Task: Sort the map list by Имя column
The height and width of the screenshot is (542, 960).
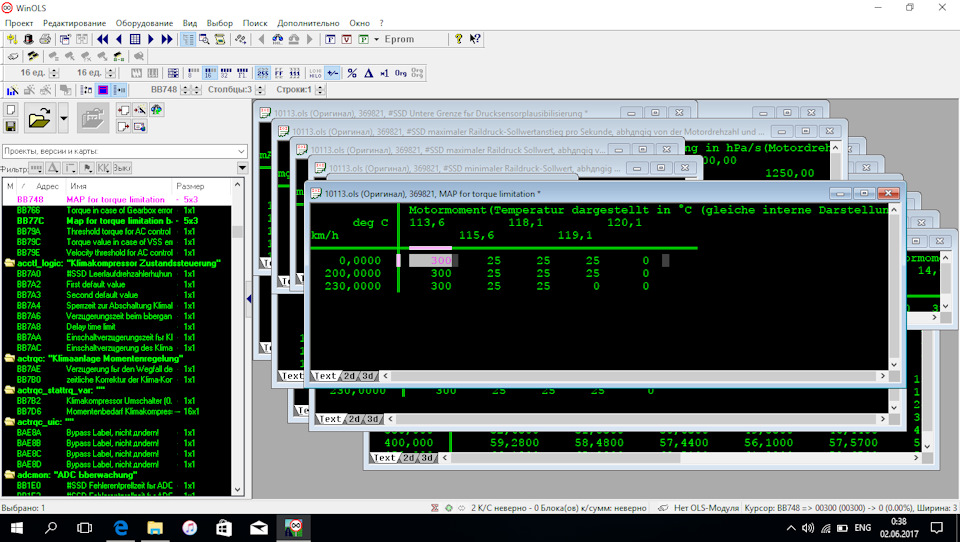Action: 78,186
